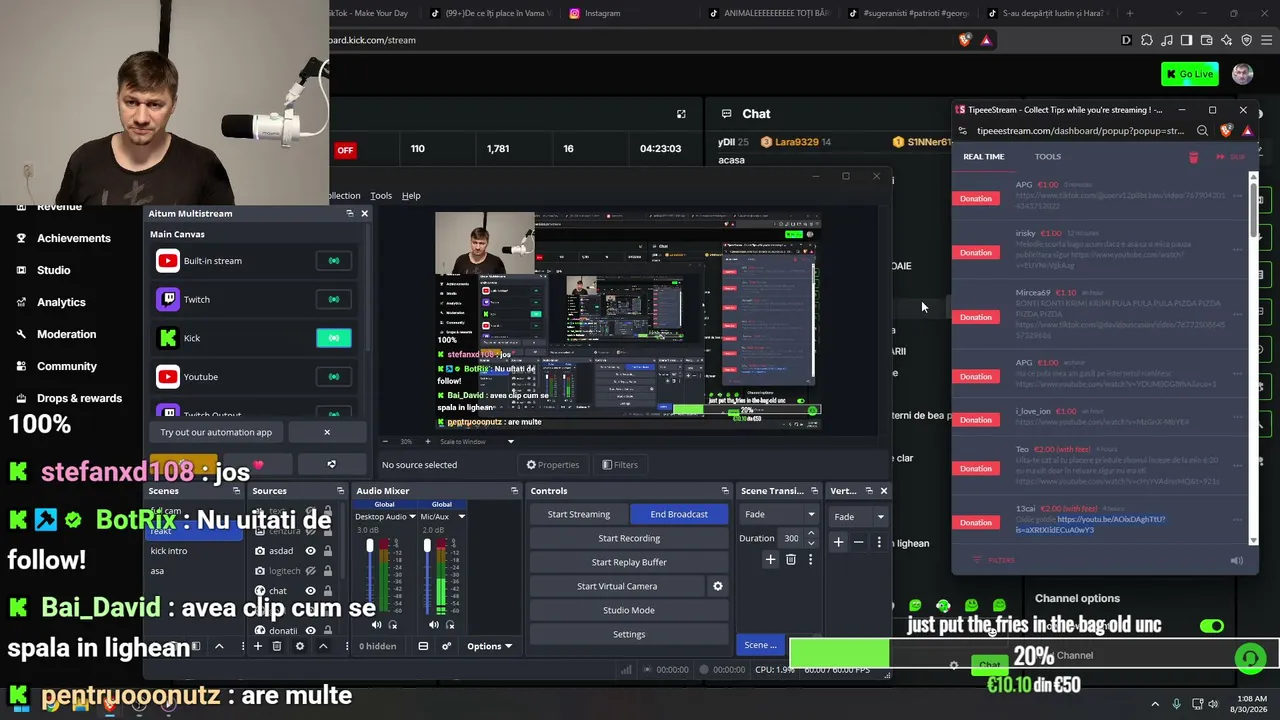Open scene transition more options menu

point(810,560)
